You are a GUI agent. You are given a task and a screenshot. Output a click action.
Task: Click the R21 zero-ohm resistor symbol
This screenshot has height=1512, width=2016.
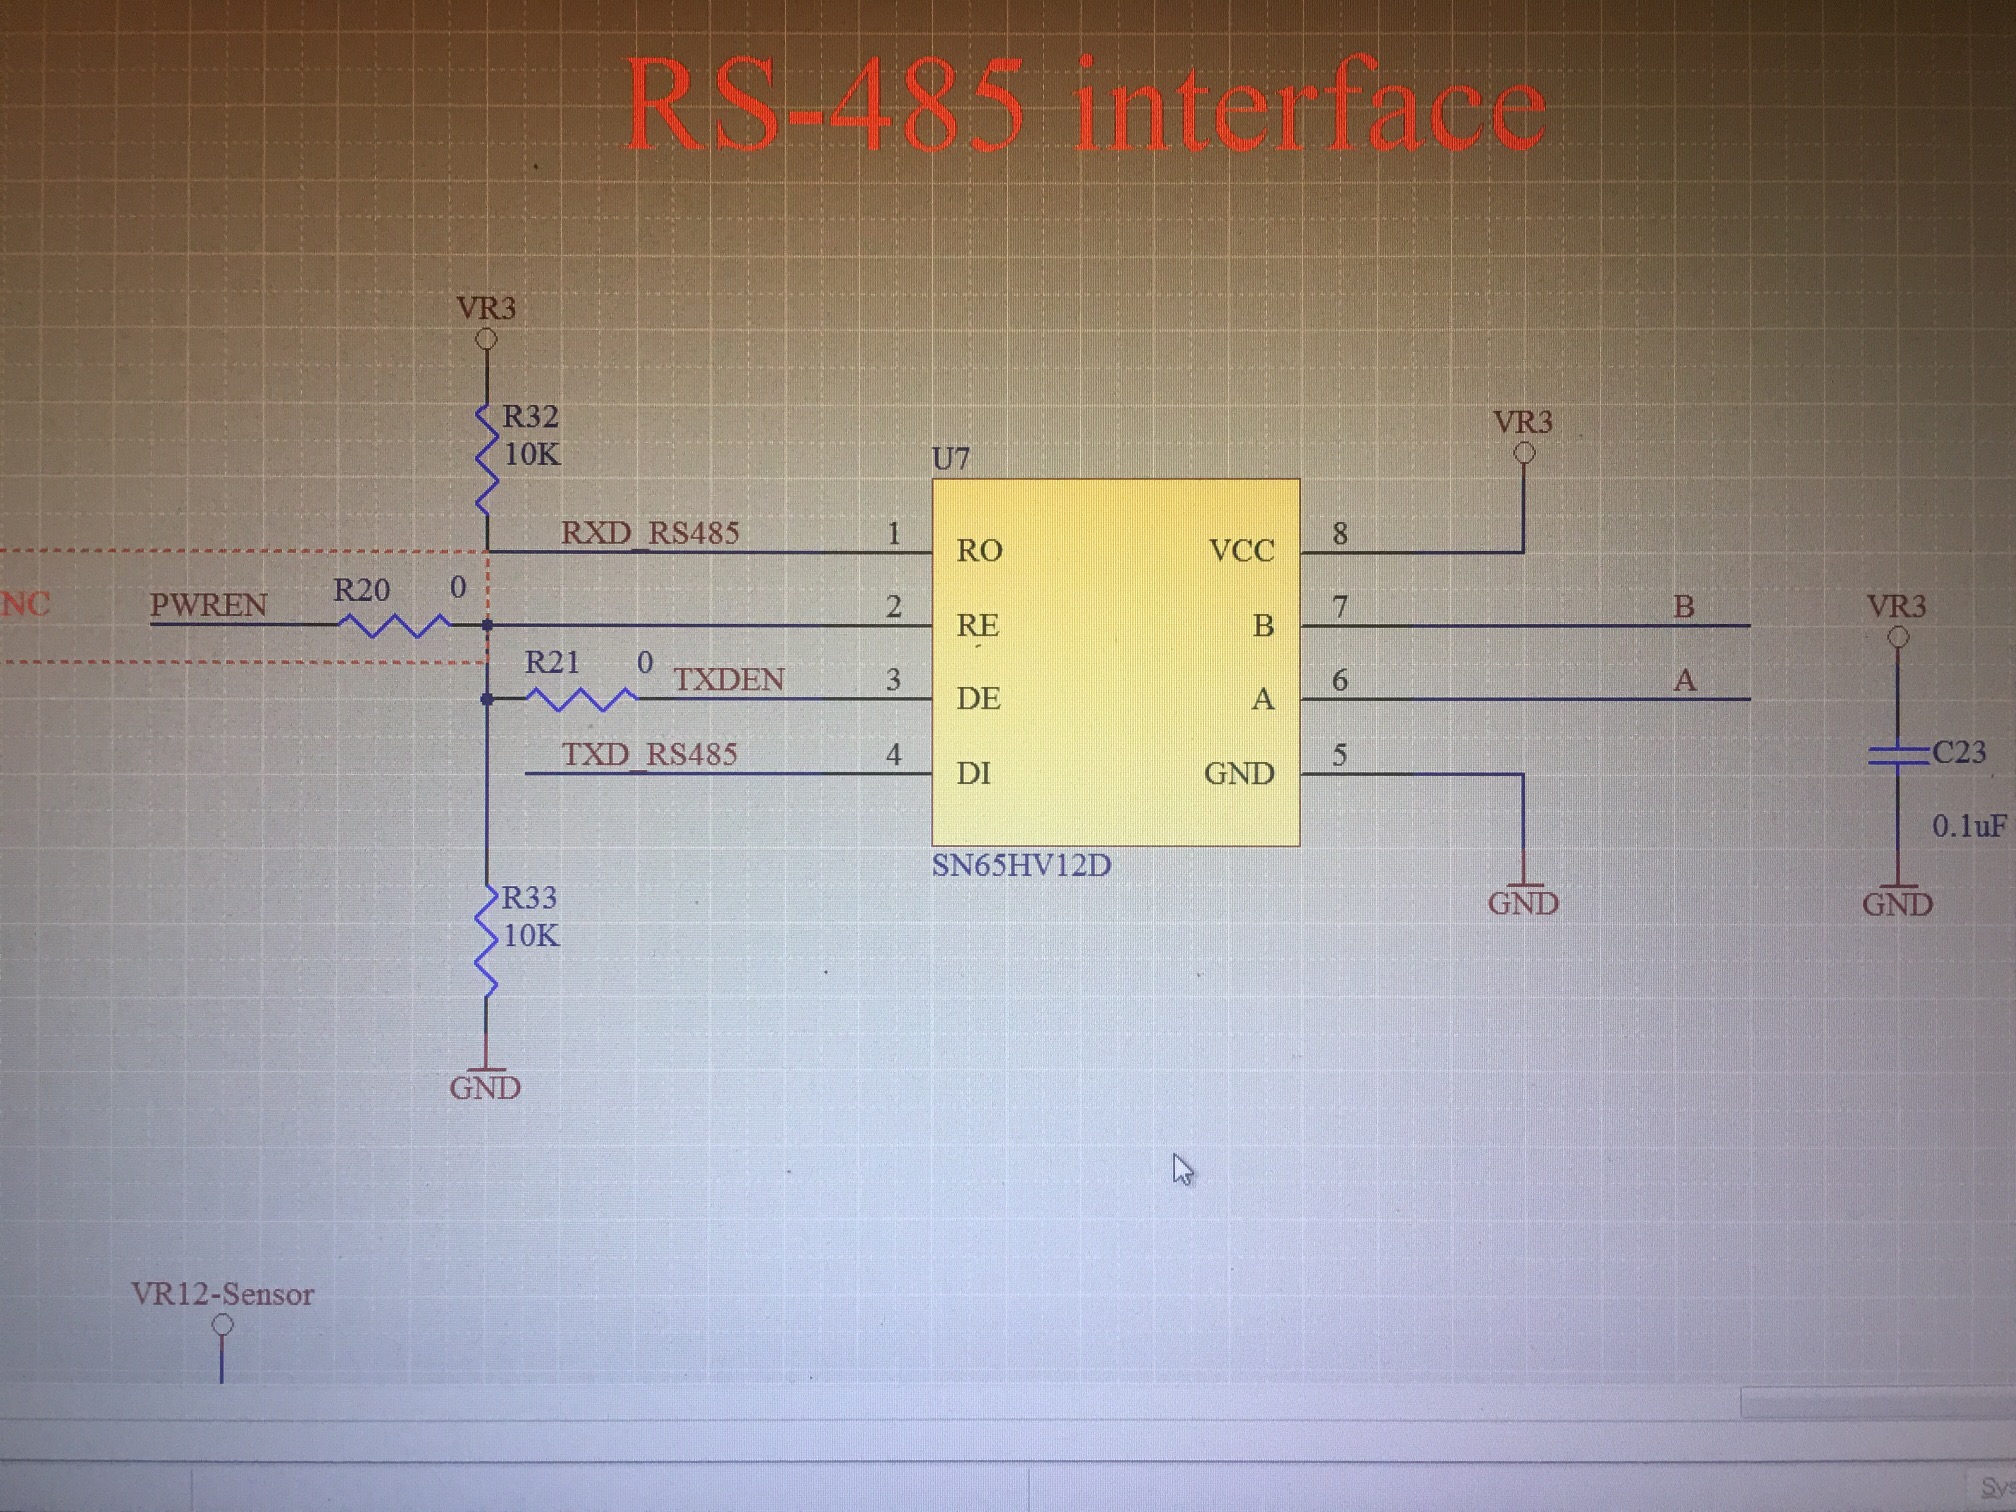(580, 698)
